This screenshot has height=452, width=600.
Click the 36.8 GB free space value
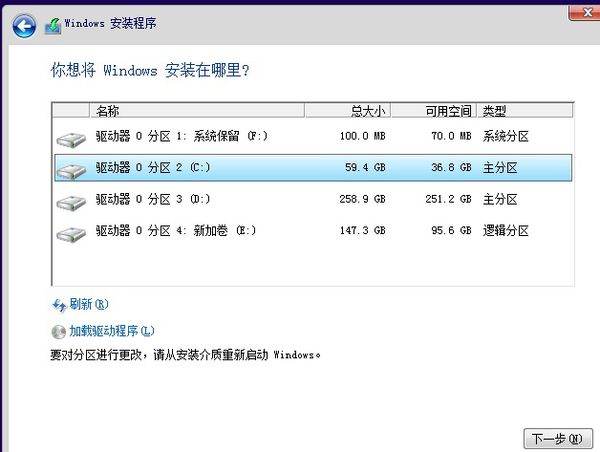[x=451, y=168]
